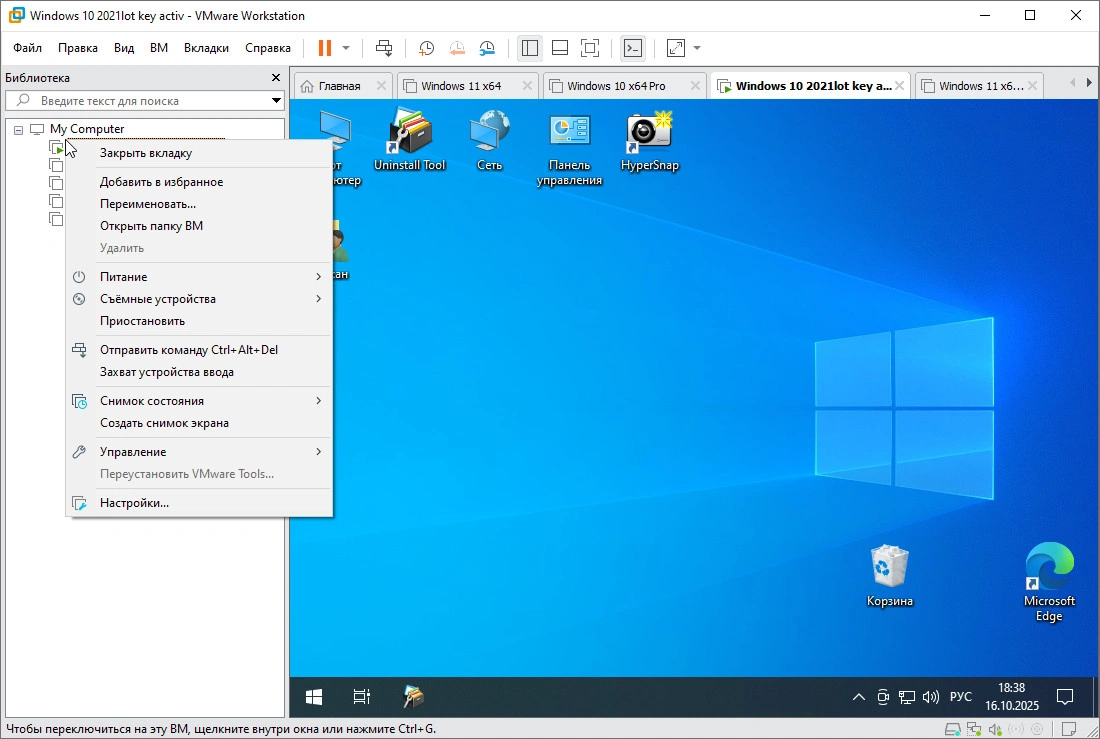Collapse the My Computer tree node
1100x739 pixels.
18,130
